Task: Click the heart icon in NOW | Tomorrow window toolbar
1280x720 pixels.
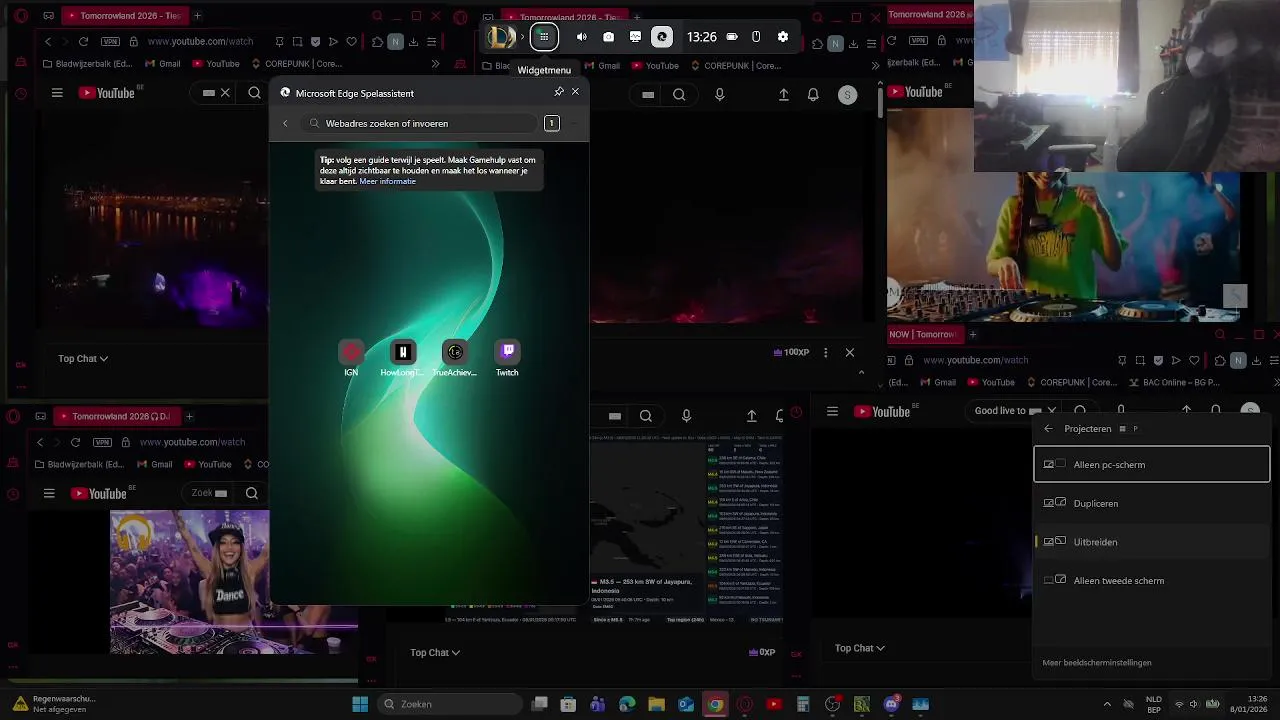Action: click(1194, 360)
